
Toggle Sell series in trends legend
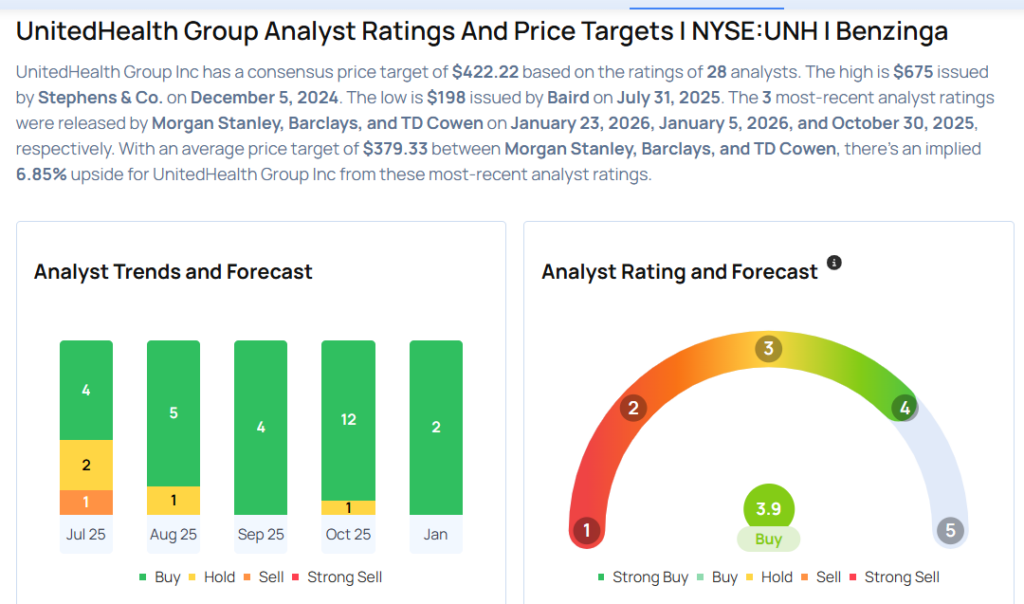[x=264, y=577]
